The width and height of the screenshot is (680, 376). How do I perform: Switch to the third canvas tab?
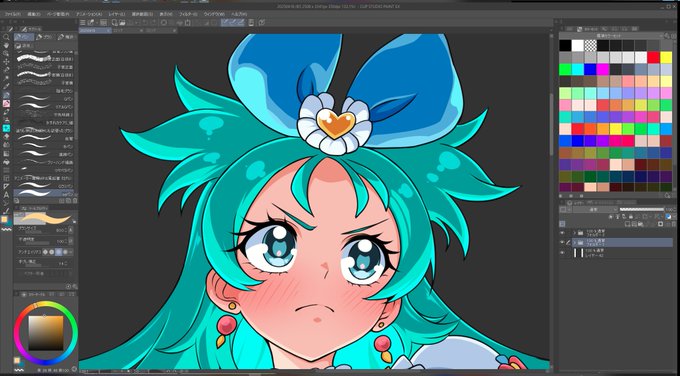pyautogui.click(x=161, y=31)
